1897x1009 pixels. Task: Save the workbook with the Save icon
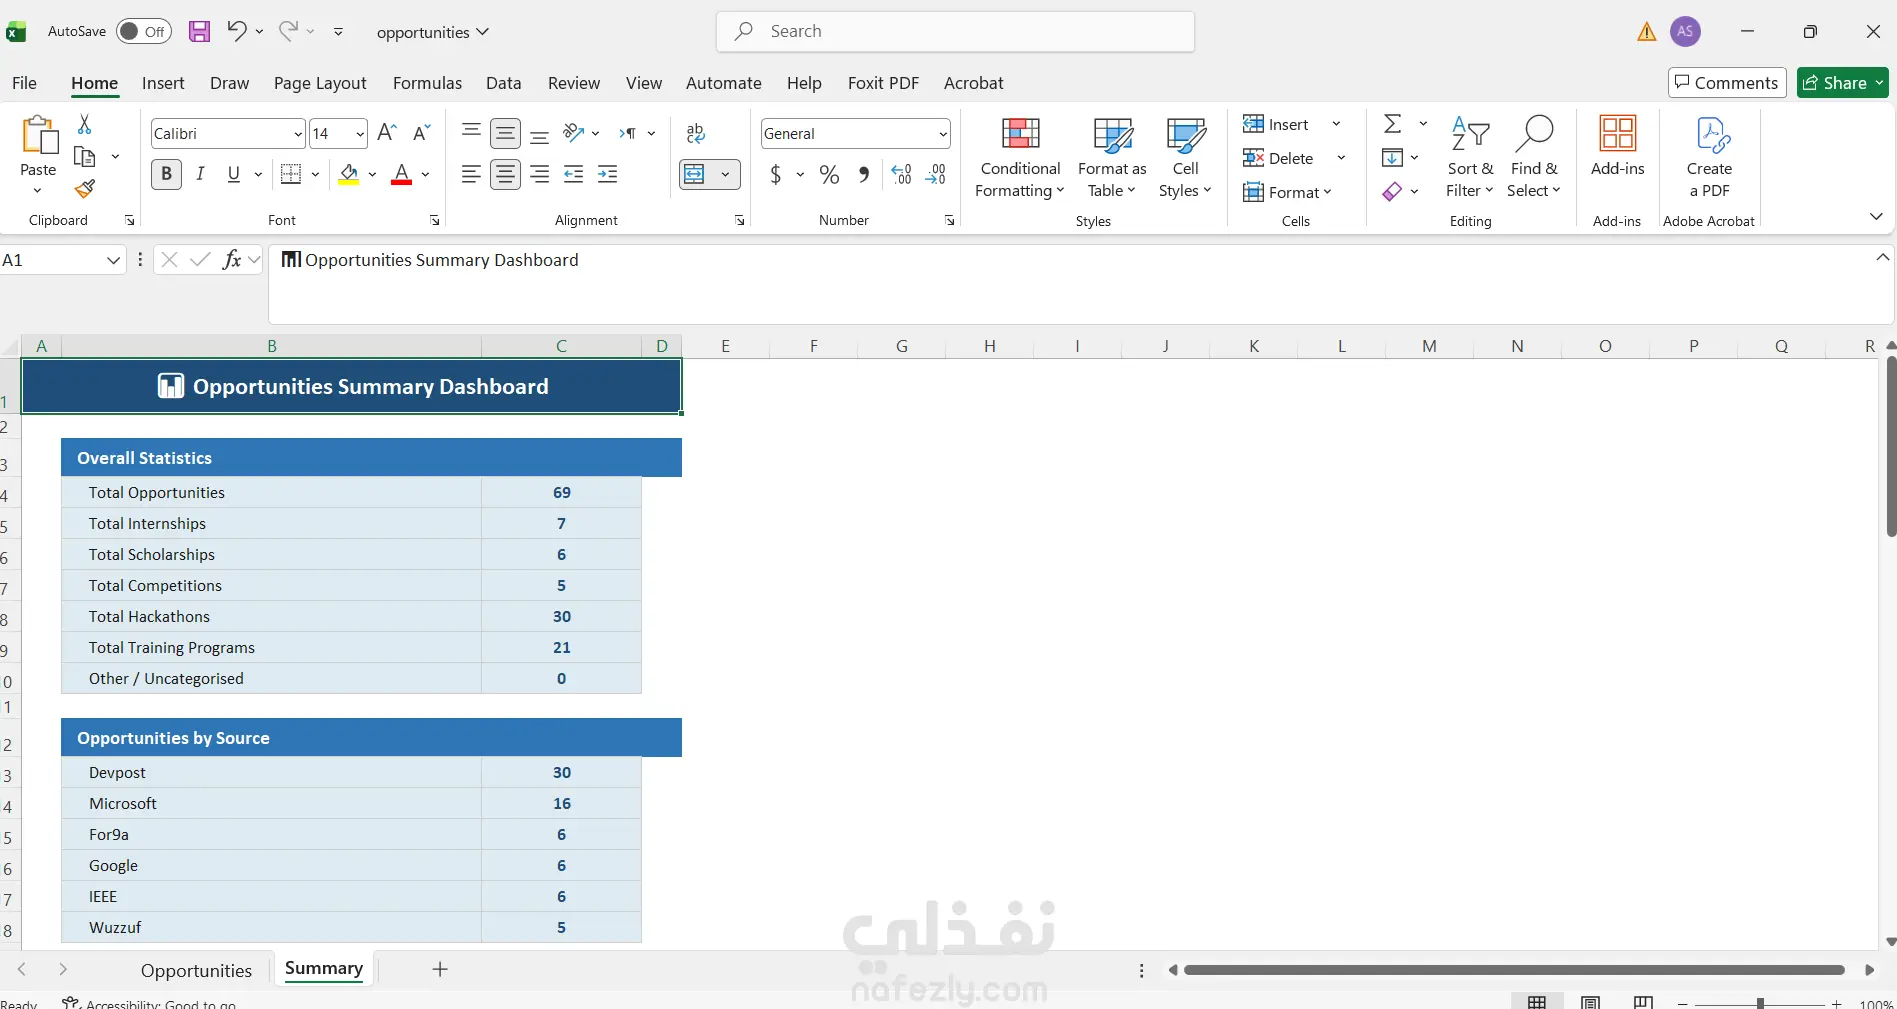pos(199,31)
